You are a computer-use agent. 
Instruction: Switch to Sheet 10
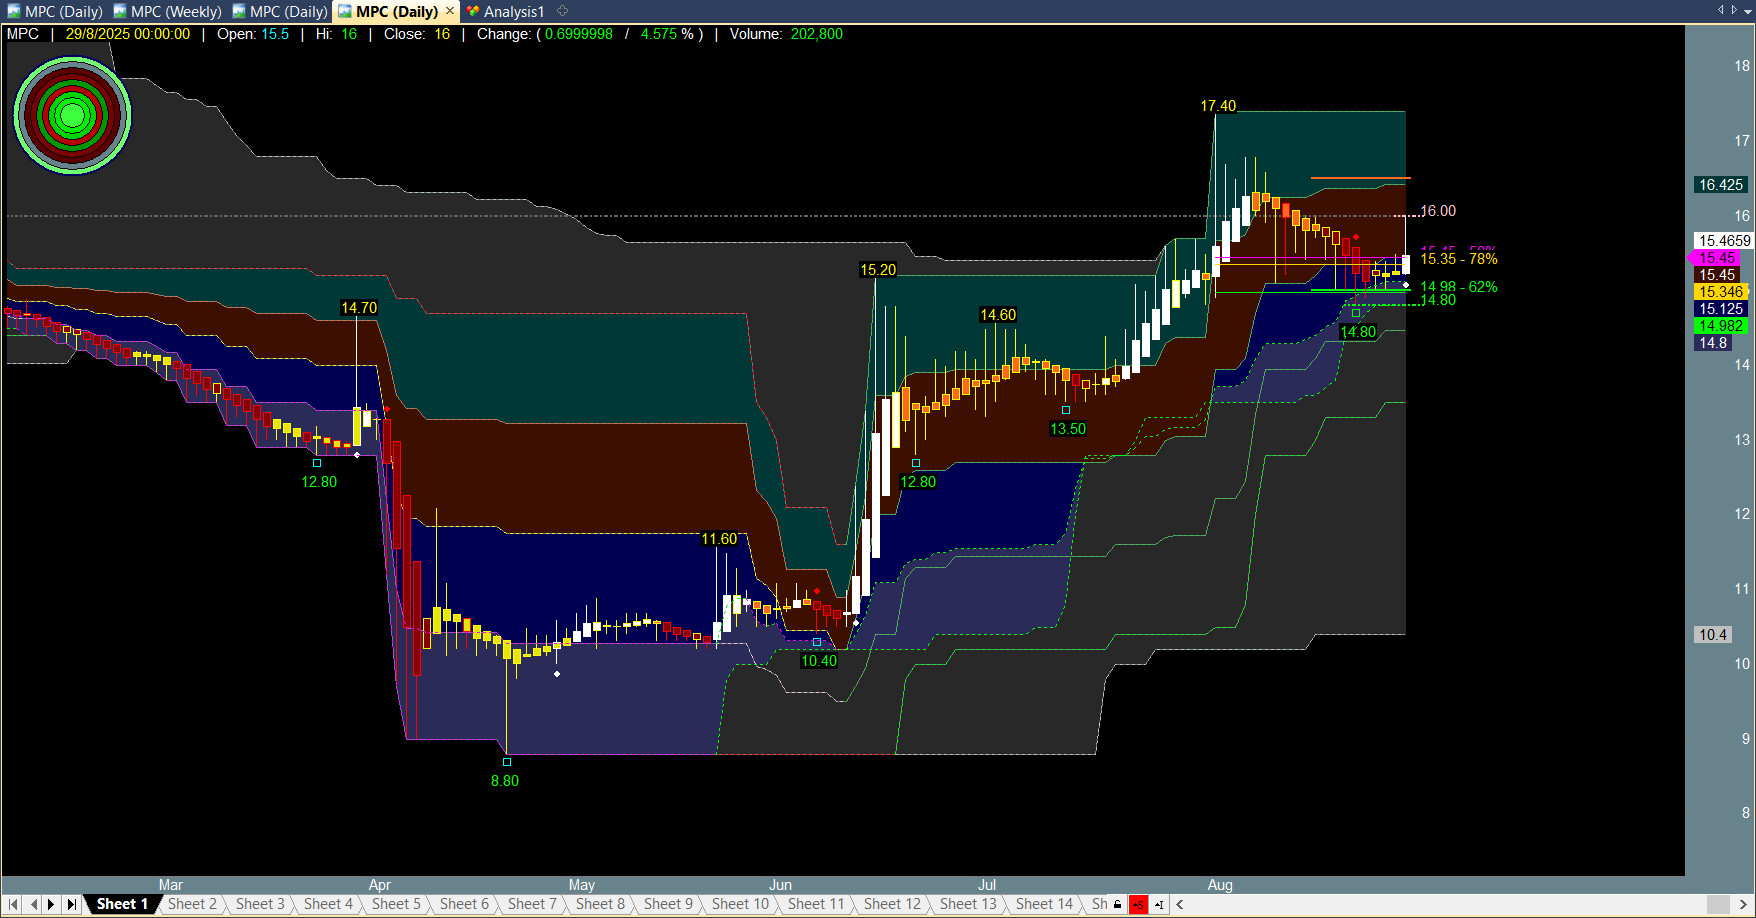740,904
